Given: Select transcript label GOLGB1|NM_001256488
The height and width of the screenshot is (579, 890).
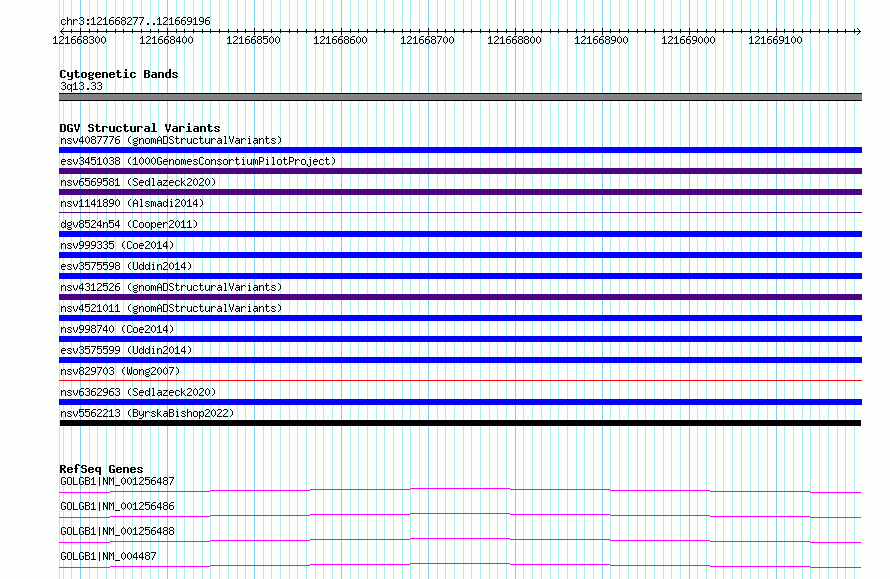Looking at the screenshot, I should tap(117, 531).
